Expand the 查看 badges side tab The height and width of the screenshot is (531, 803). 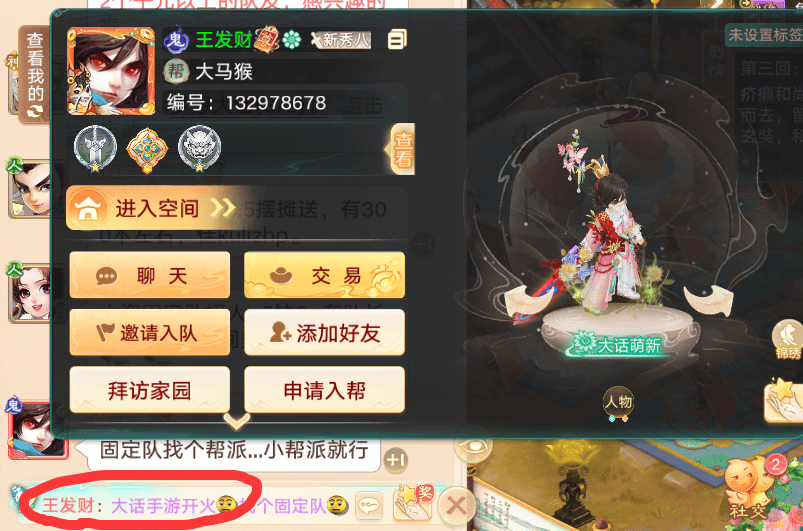[x=401, y=149]
